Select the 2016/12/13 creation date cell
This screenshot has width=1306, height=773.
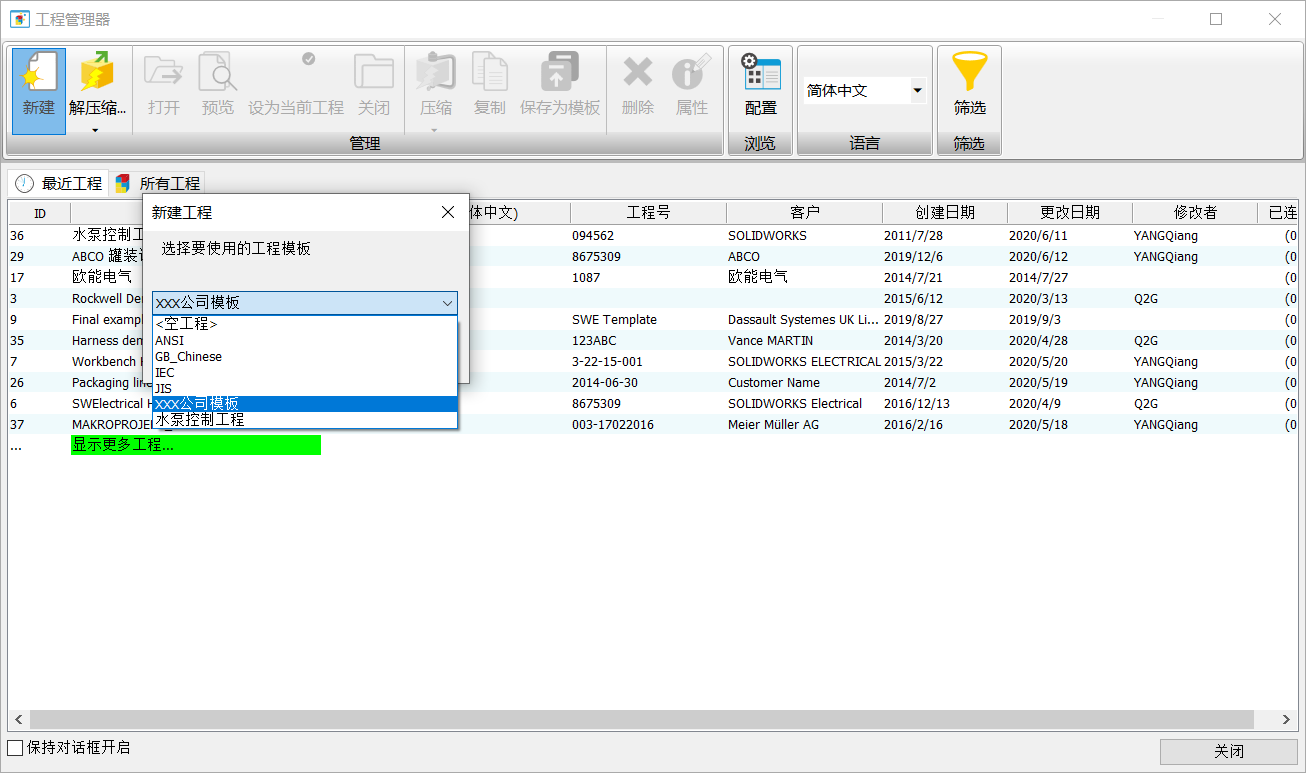pos(917,404)
